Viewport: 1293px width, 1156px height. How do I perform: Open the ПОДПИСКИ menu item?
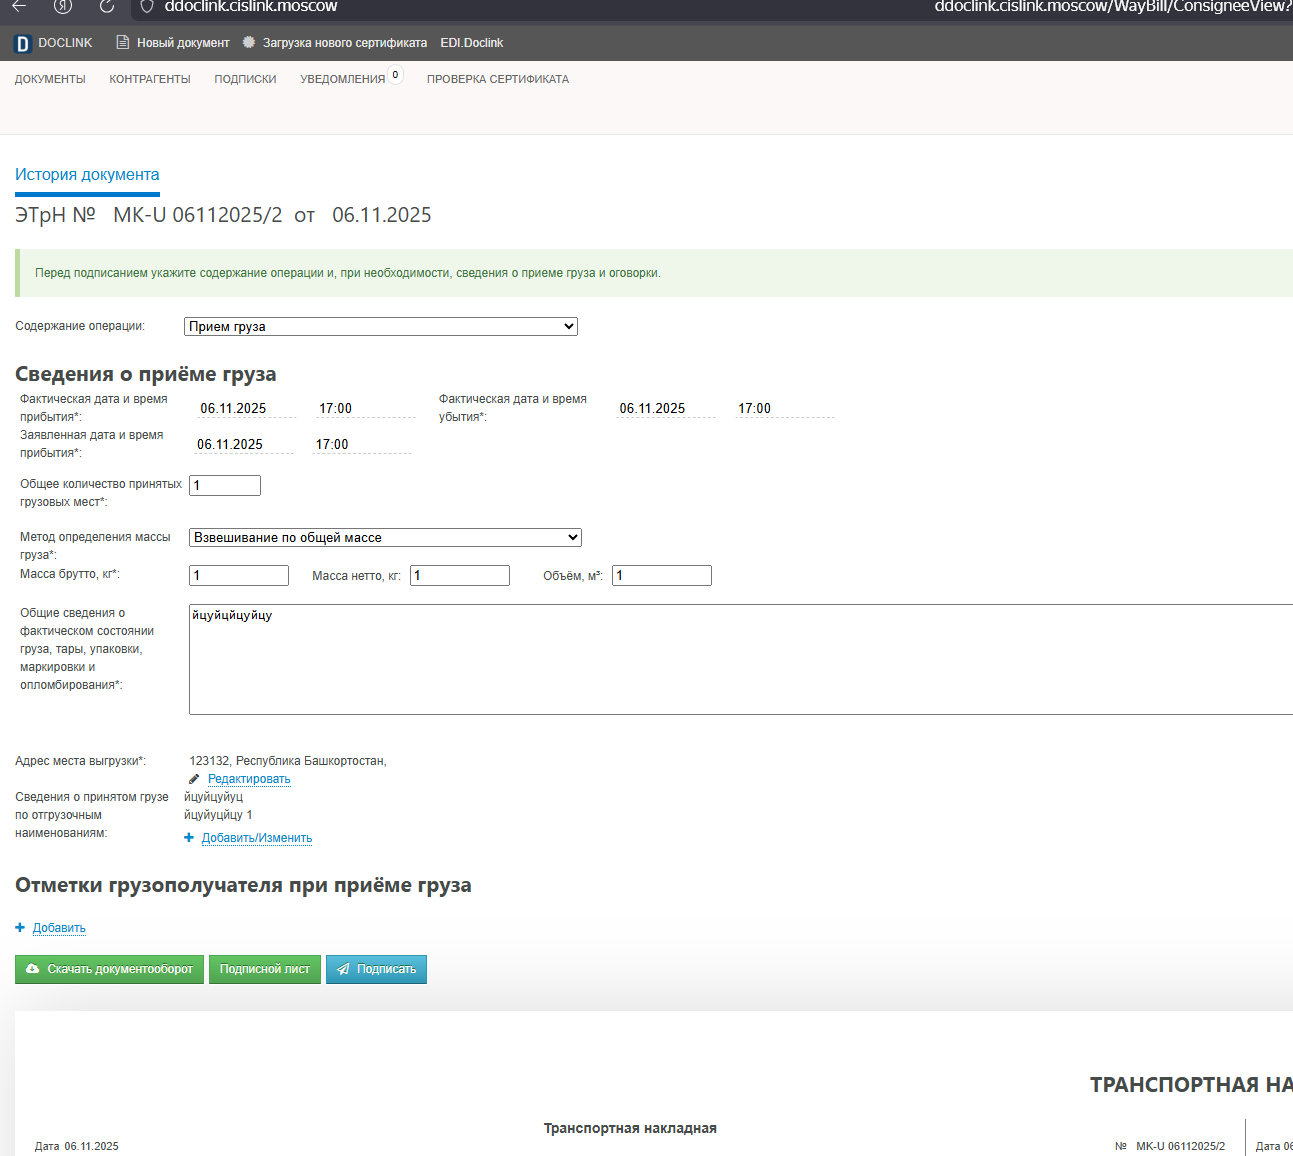(245, 79)
